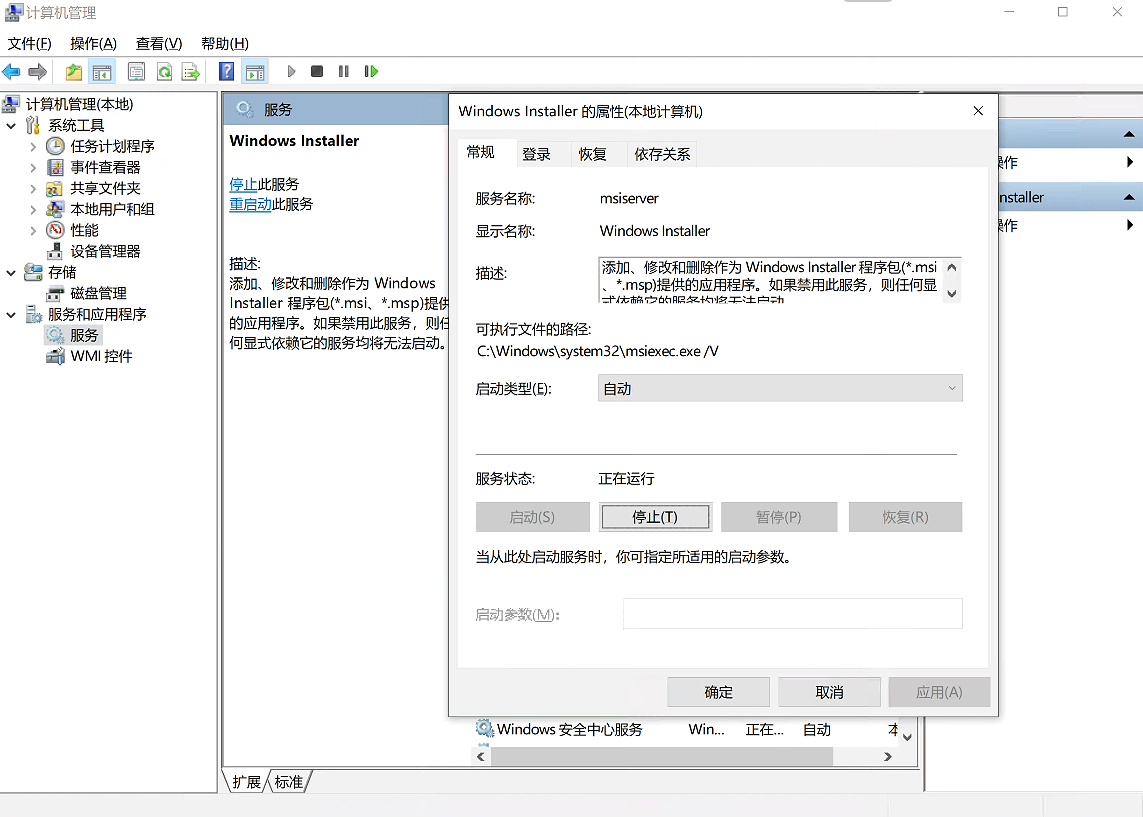Collapse the Installer actions section arrow
Viewport: 1143px width, 817px height.
tap(1128, 198)
